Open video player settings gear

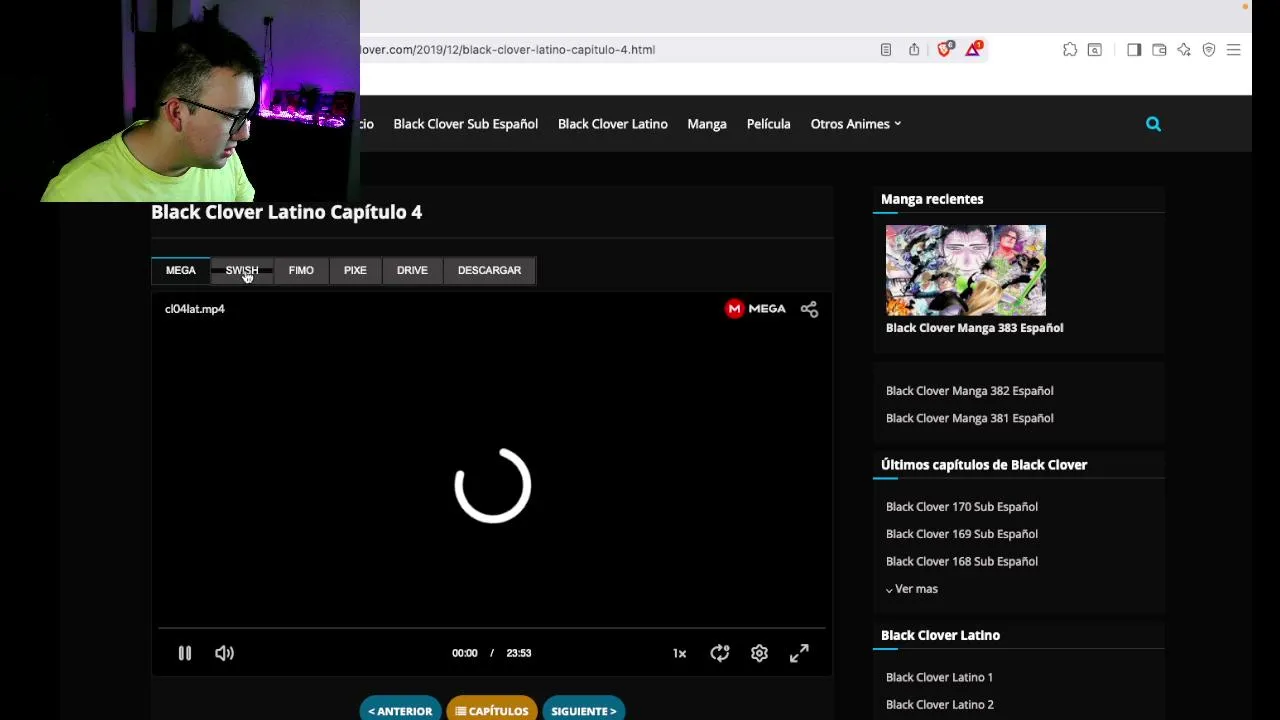759,653
